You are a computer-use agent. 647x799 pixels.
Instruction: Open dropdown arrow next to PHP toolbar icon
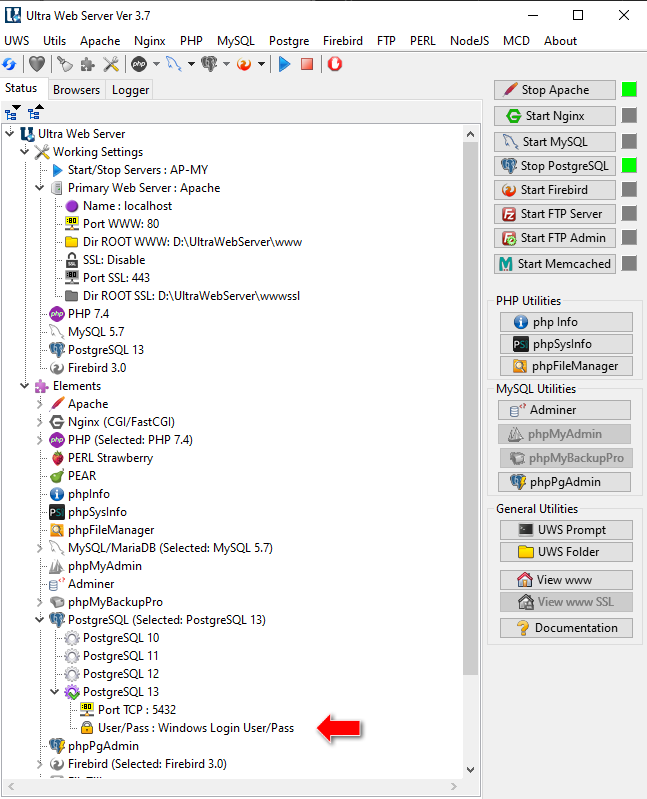[156, 64]
